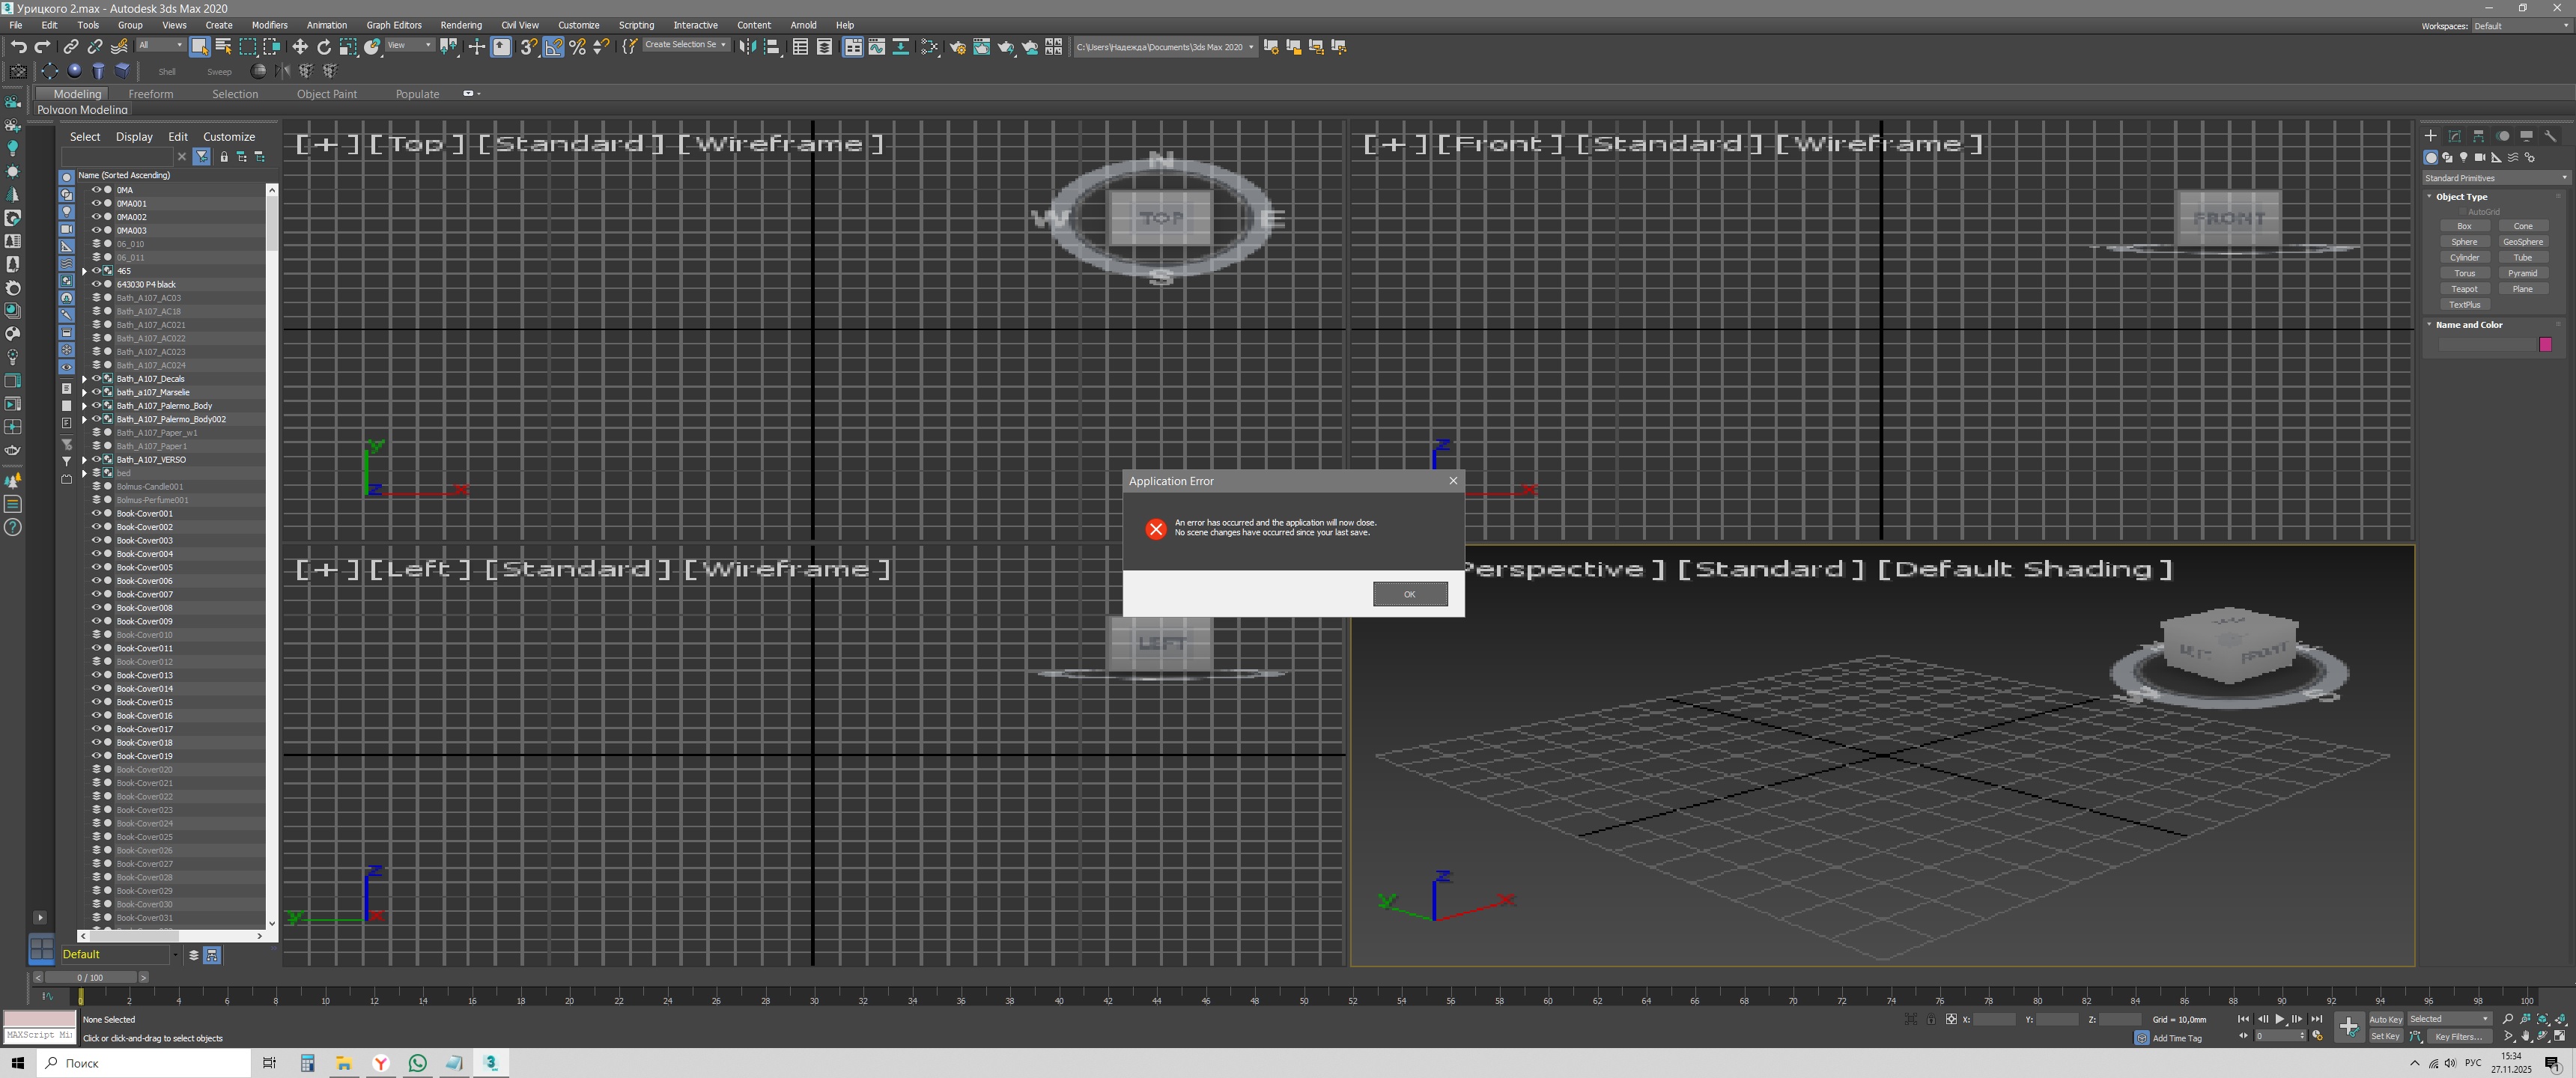The width and height of the screenshot is (2576, 1078).
Task: Open the Render Setup teapot icon
Action: coord(957,47)
